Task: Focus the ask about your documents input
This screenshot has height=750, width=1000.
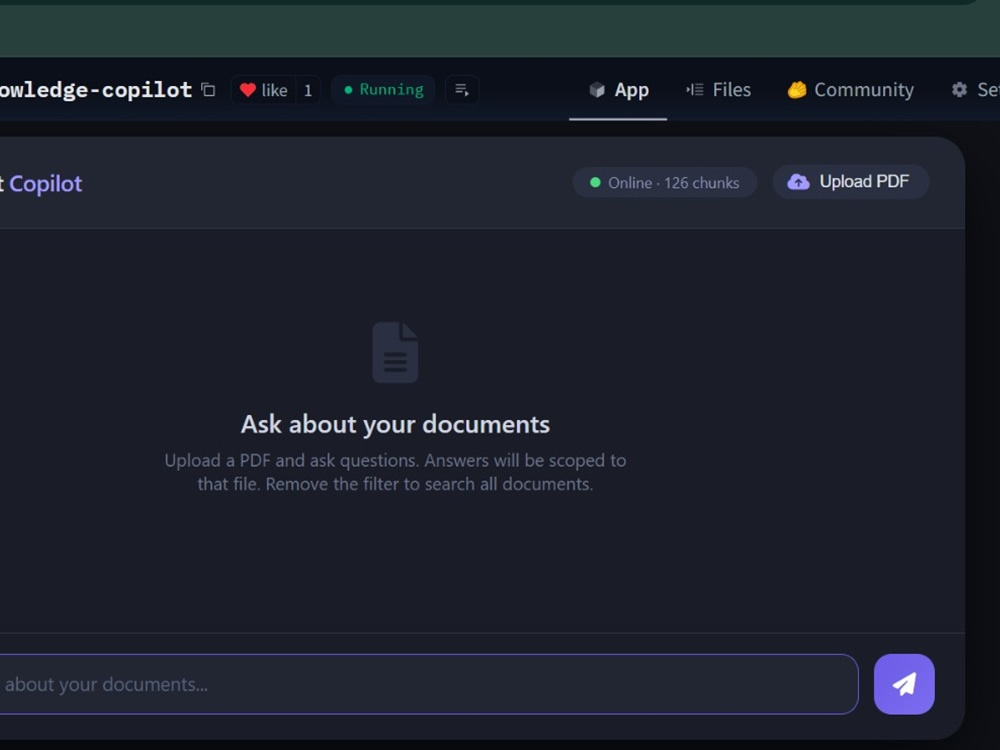Action: pos(428,684)
